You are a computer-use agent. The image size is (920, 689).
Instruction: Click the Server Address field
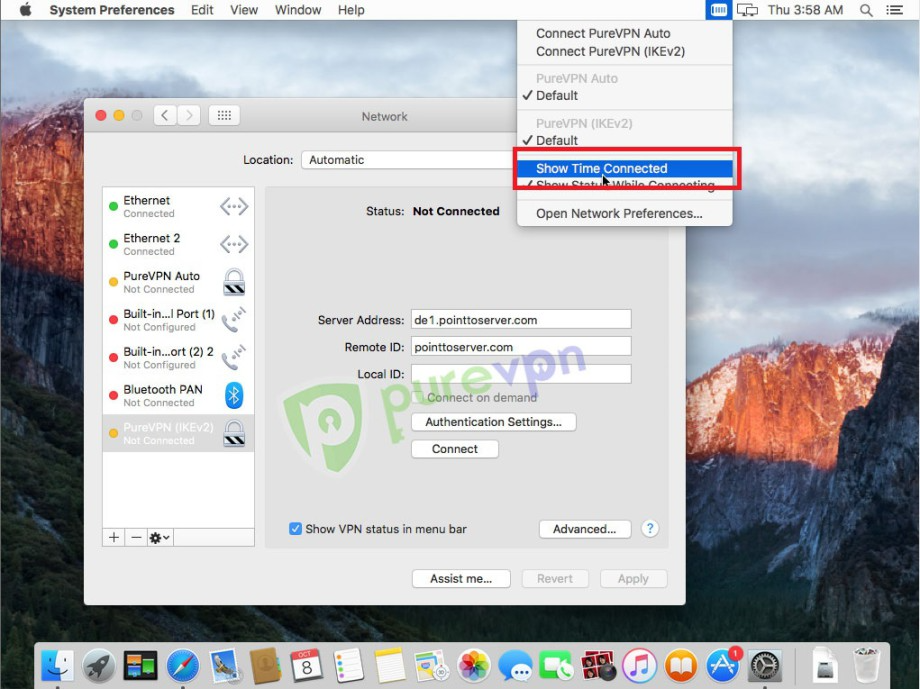pos(521,320)
